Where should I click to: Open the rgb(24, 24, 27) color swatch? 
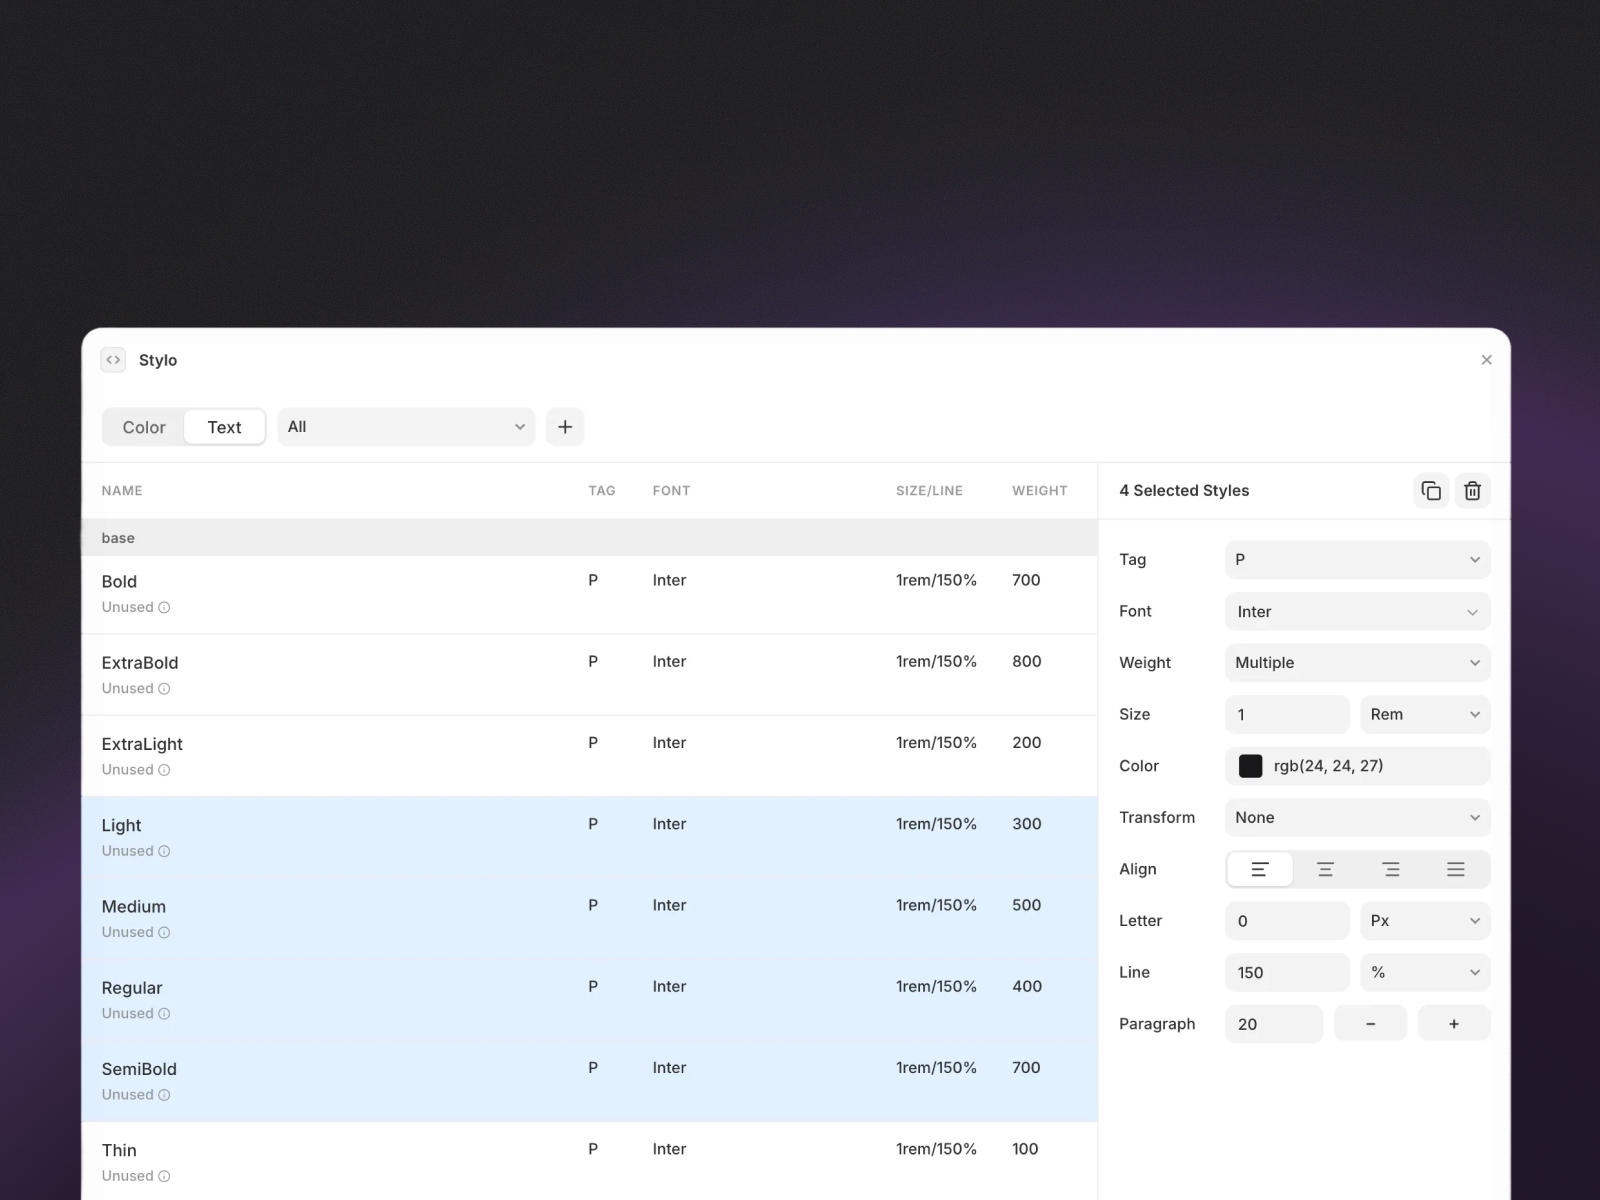(x=1250, y=766)
